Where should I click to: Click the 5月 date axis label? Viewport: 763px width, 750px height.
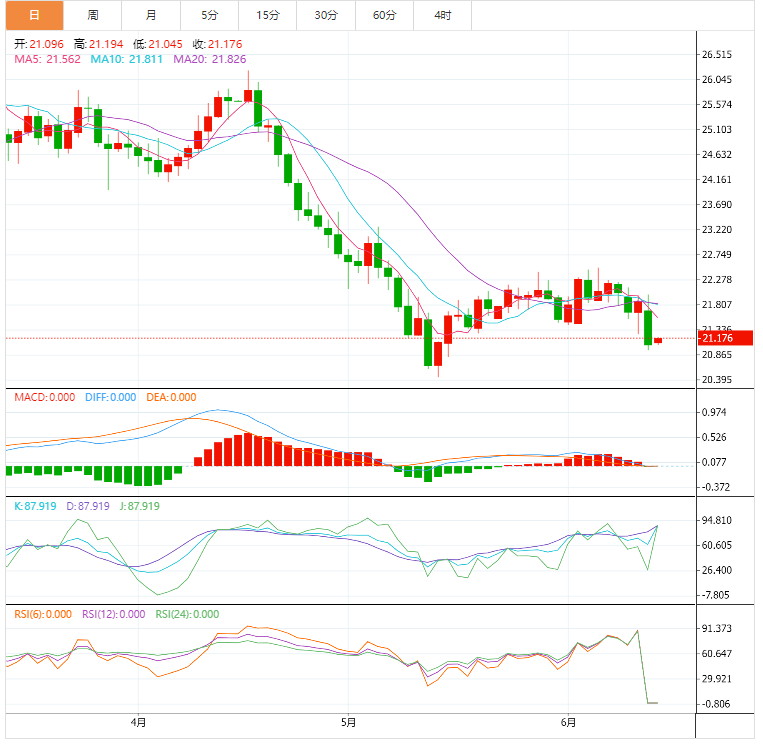(348, 722)
